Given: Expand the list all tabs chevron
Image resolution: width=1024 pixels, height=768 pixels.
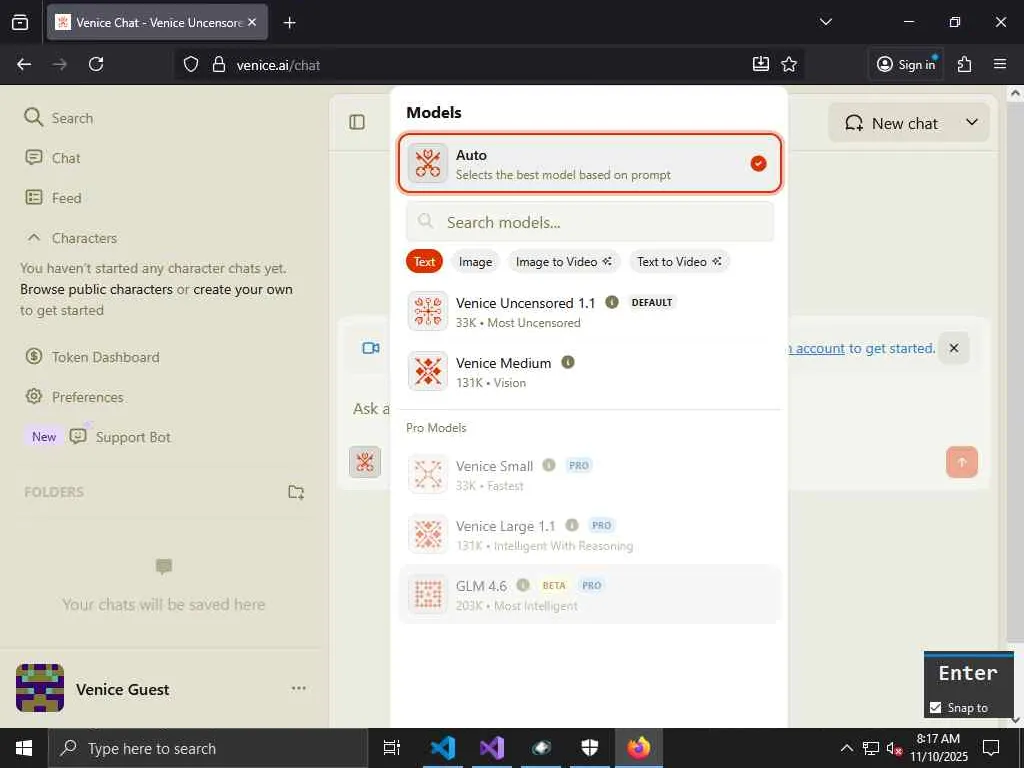Looking at the screenshot, I should pyautogui.click(x=826, y=22).
